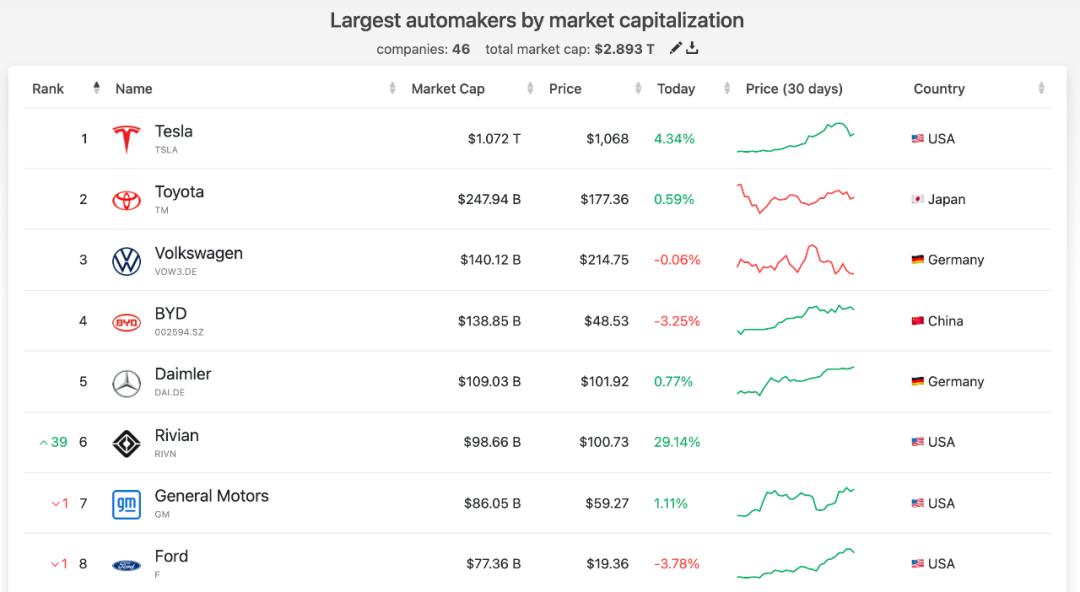1080x592 pixels.
Task: Sort by Market Cap column header
Action: click(x=448, y=89)
